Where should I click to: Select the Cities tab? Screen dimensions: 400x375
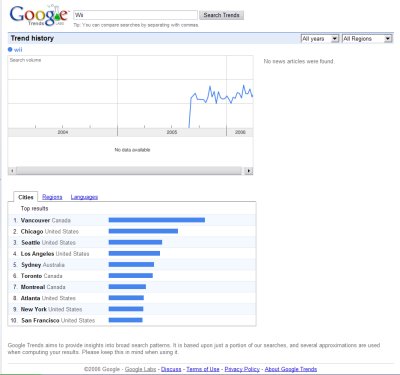(x=26, y=197)
